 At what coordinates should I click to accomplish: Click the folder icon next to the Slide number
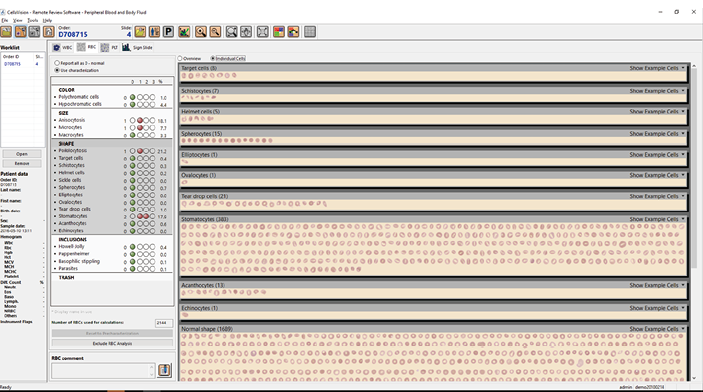pyautogui.click(x=140, y=31)
